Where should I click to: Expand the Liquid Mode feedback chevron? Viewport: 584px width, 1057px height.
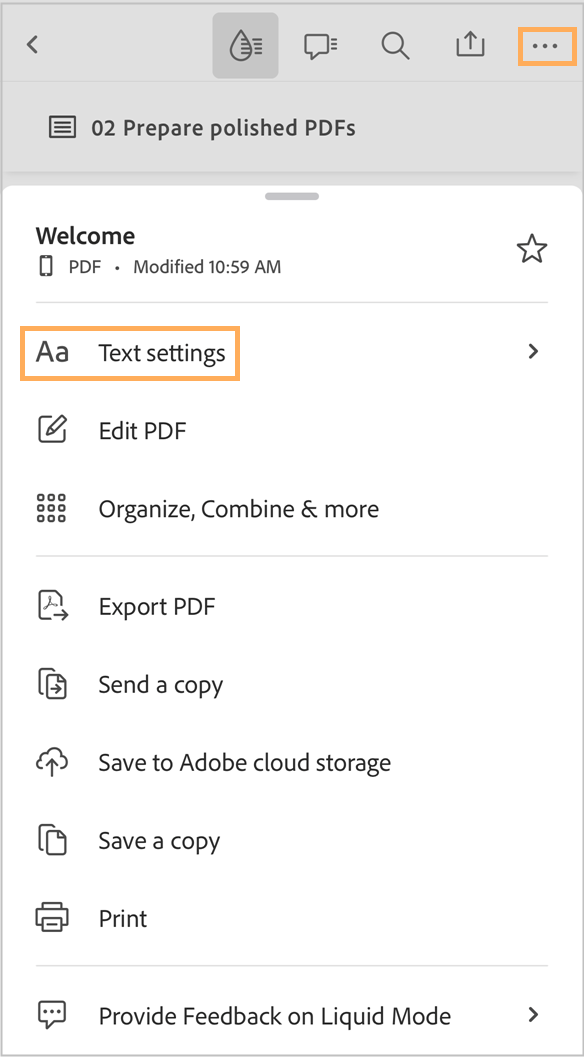point(532,1016)
